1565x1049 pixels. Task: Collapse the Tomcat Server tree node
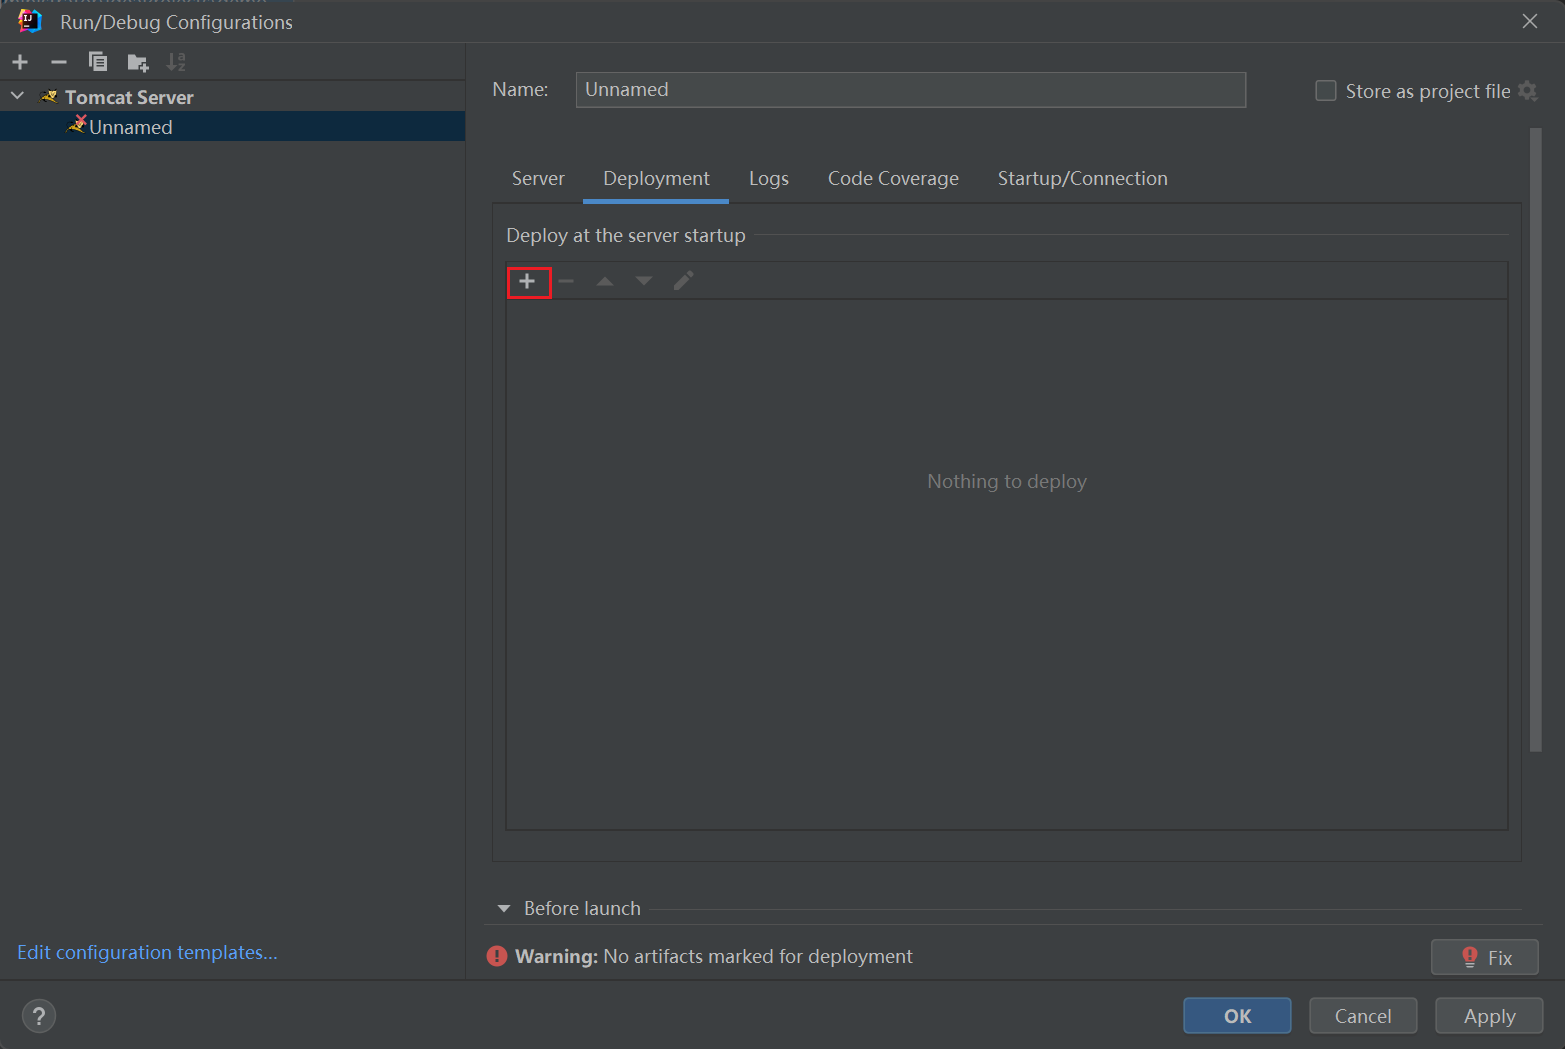click(18, 97)
